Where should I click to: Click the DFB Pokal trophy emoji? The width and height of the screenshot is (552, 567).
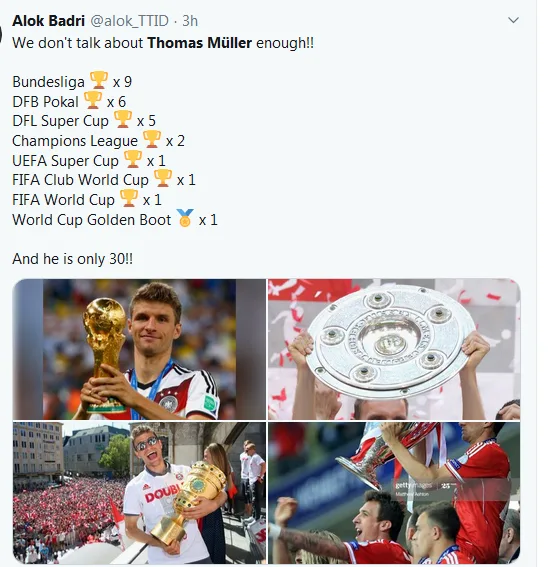[93, 100]
